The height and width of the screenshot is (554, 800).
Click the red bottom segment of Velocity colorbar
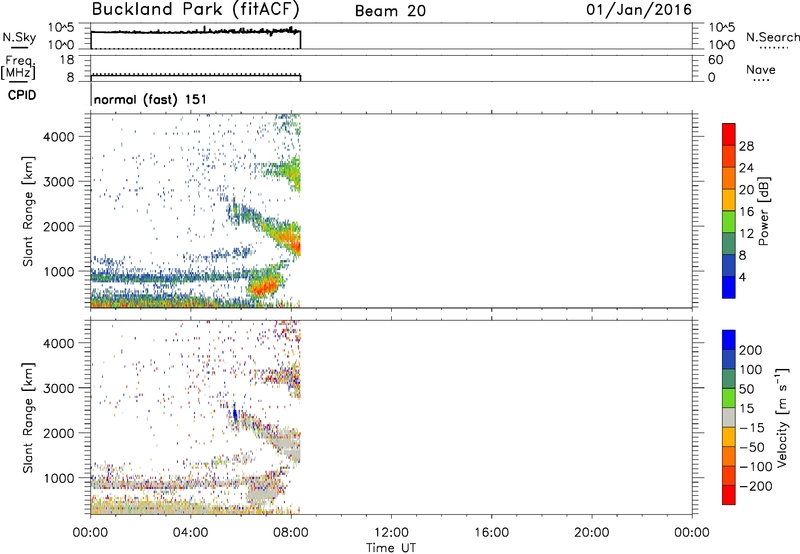tap(729, 495)
